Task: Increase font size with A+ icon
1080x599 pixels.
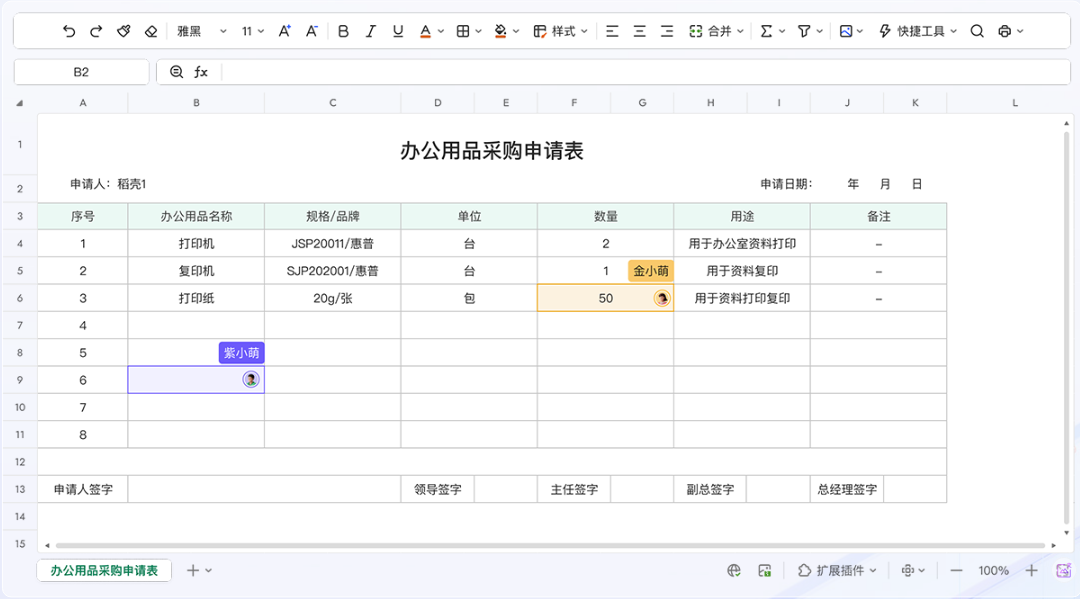Action: pos(285,31)
